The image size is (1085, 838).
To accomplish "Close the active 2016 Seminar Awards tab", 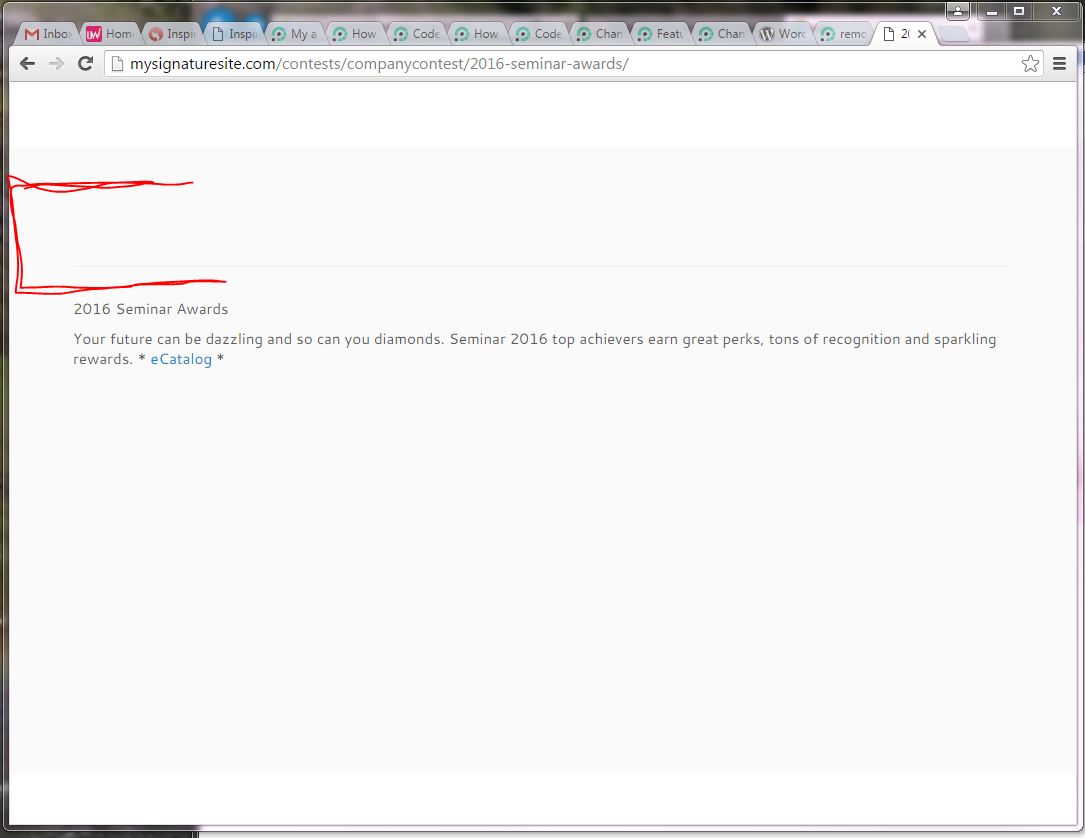I will click(x=922, y=34).
